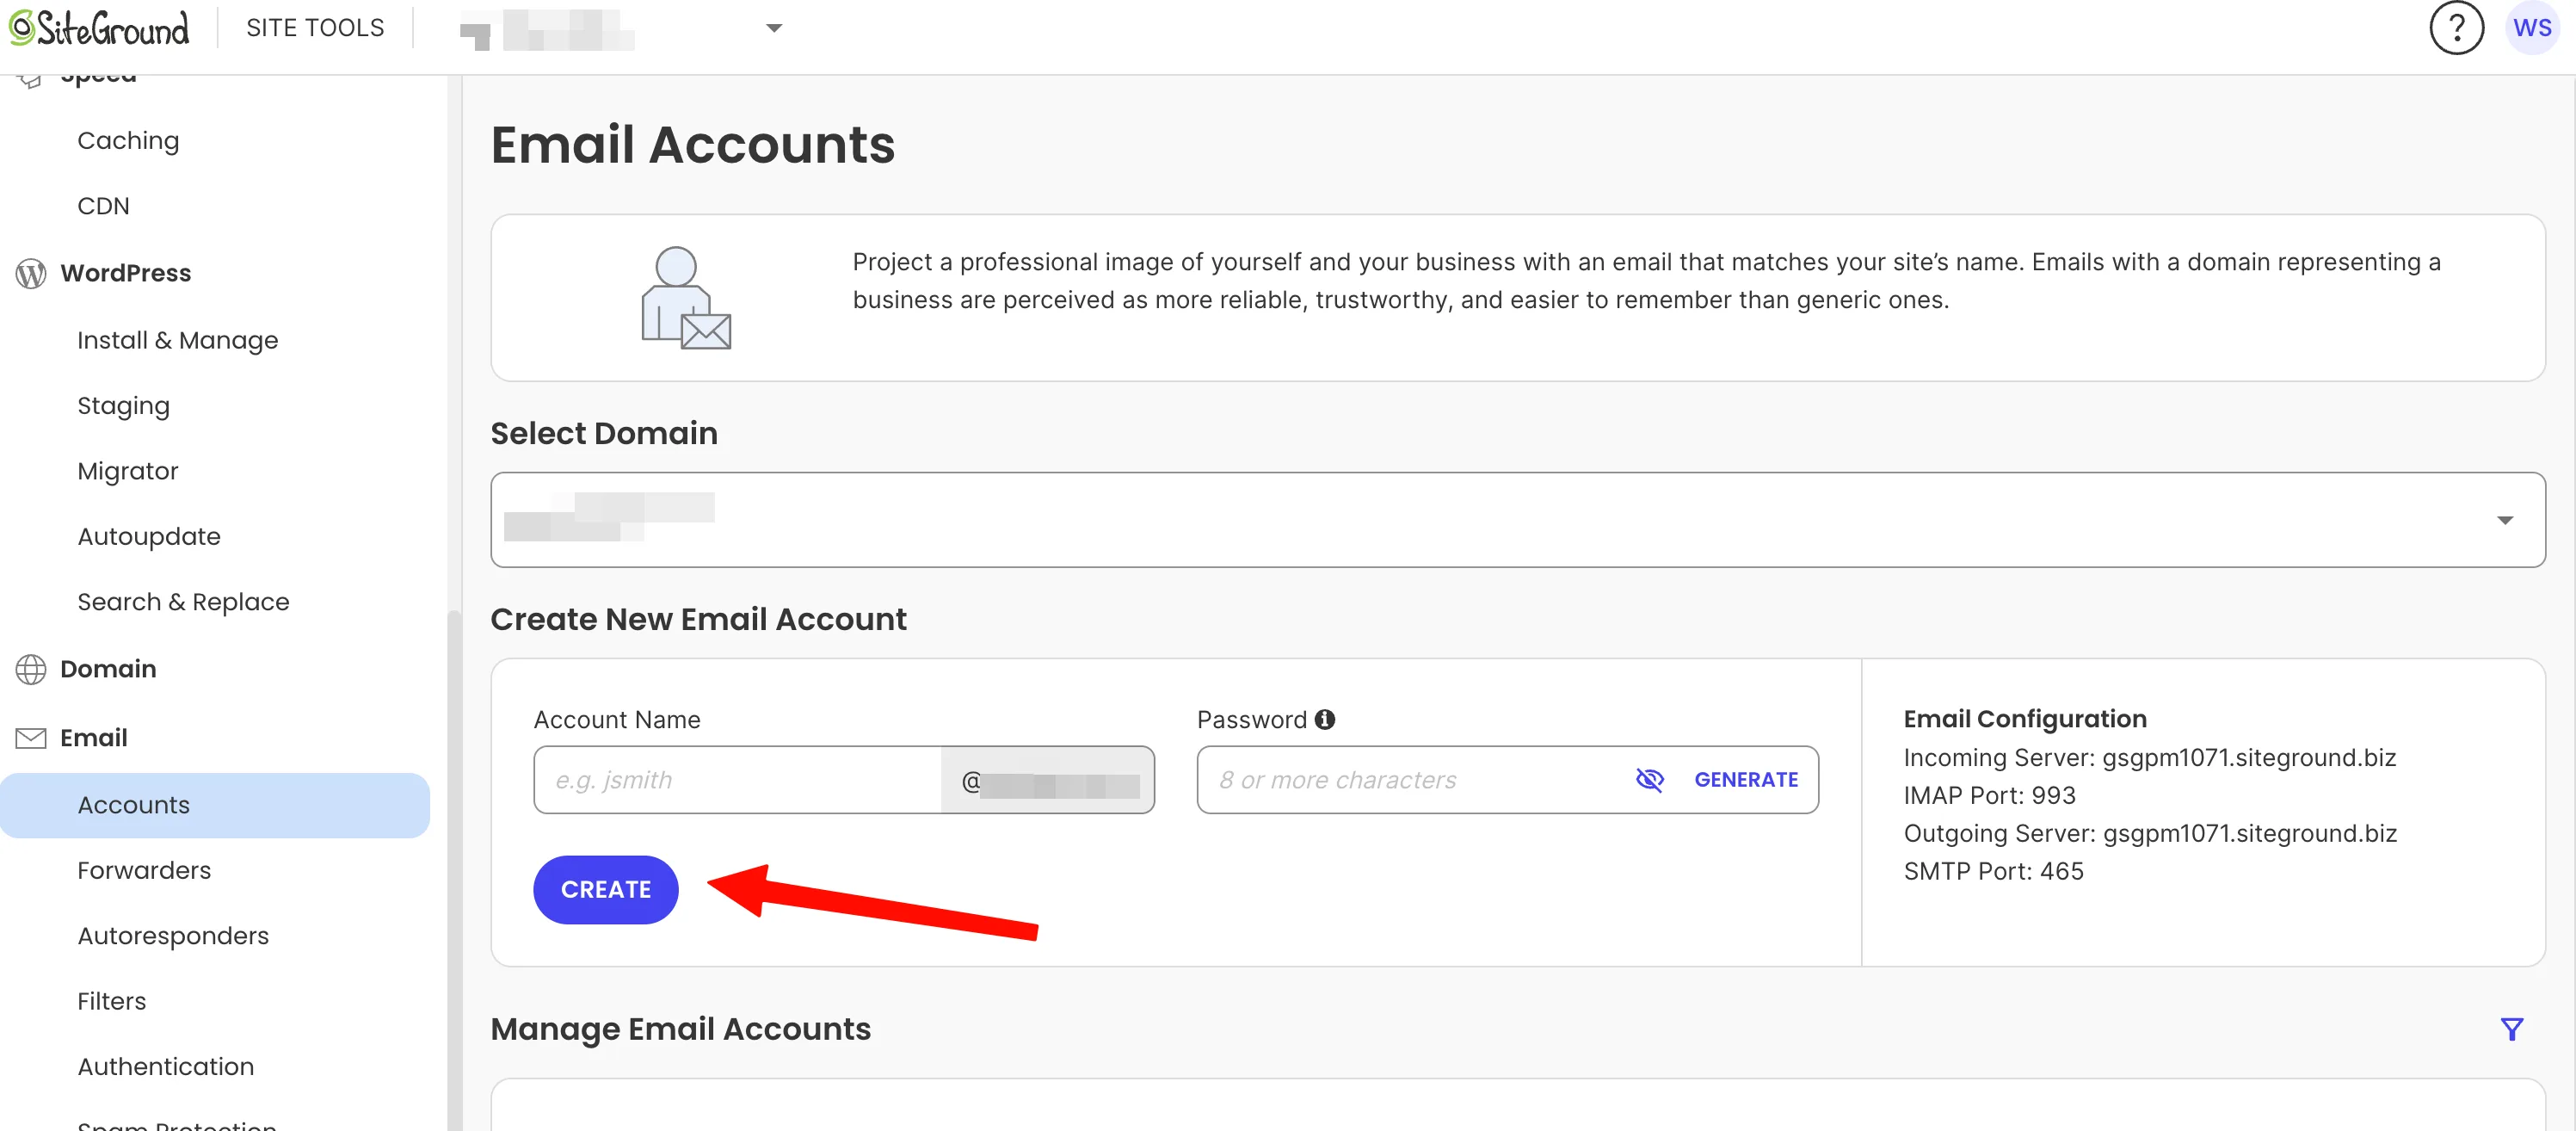Click the CREATE button

(605, 889)
